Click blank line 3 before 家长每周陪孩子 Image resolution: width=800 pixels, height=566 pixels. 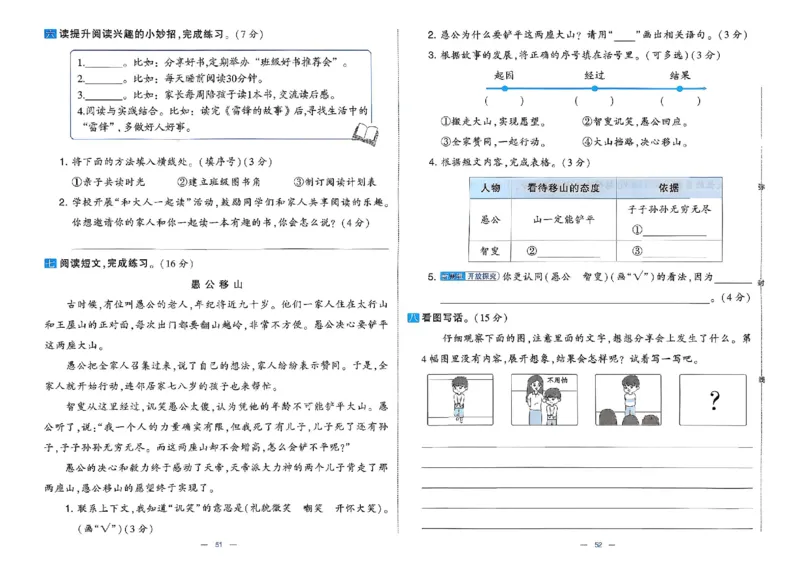point(104,97)
